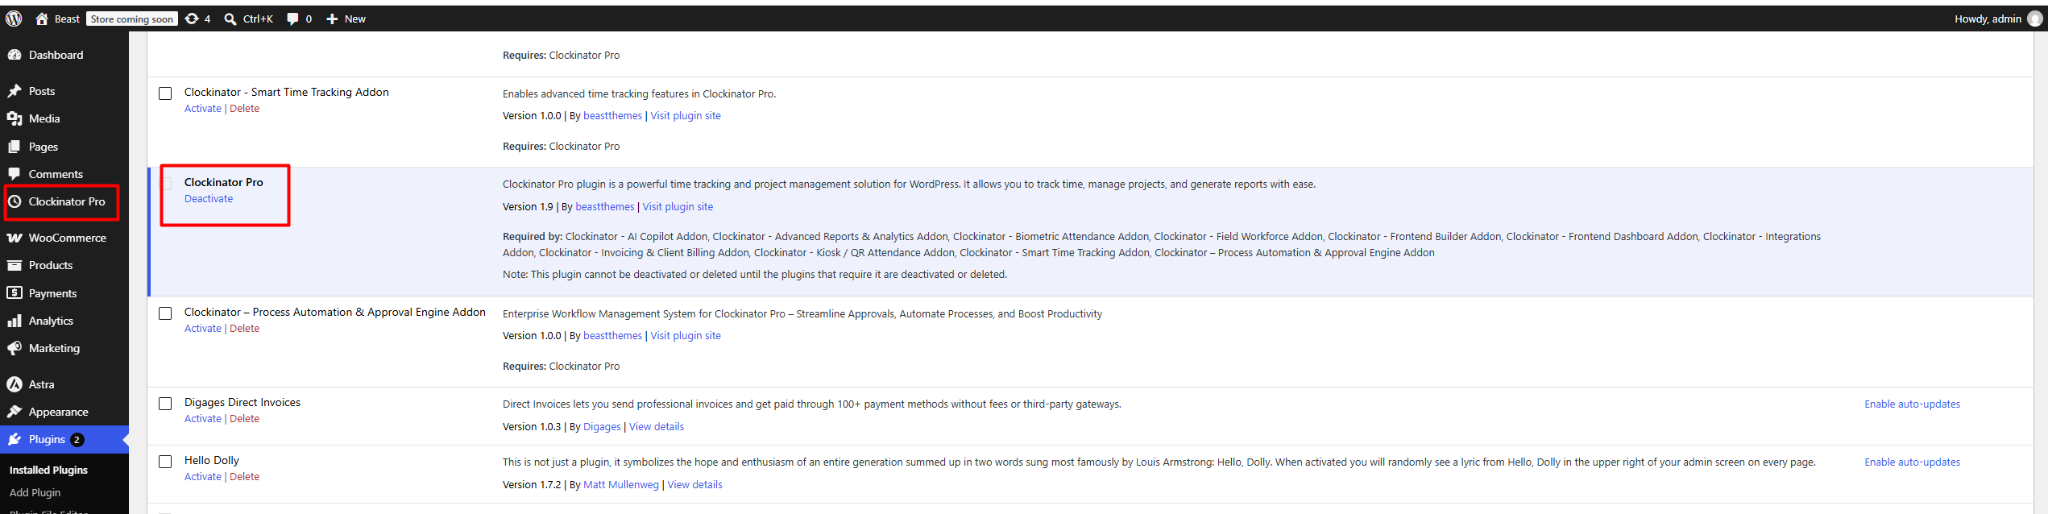Viewport: 2048px width, 514px height.
Task: Enable auto-updates for Digages Direct Invoices
Action: click(1912, 404)
